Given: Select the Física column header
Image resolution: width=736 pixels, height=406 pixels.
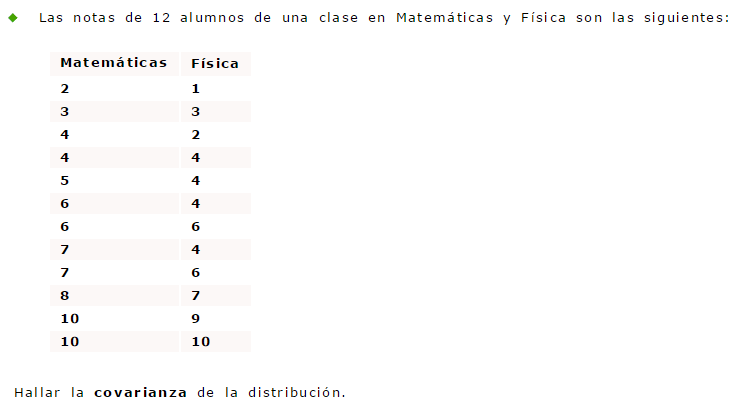Looking at the screenshot, I should (x=215, y=63).
